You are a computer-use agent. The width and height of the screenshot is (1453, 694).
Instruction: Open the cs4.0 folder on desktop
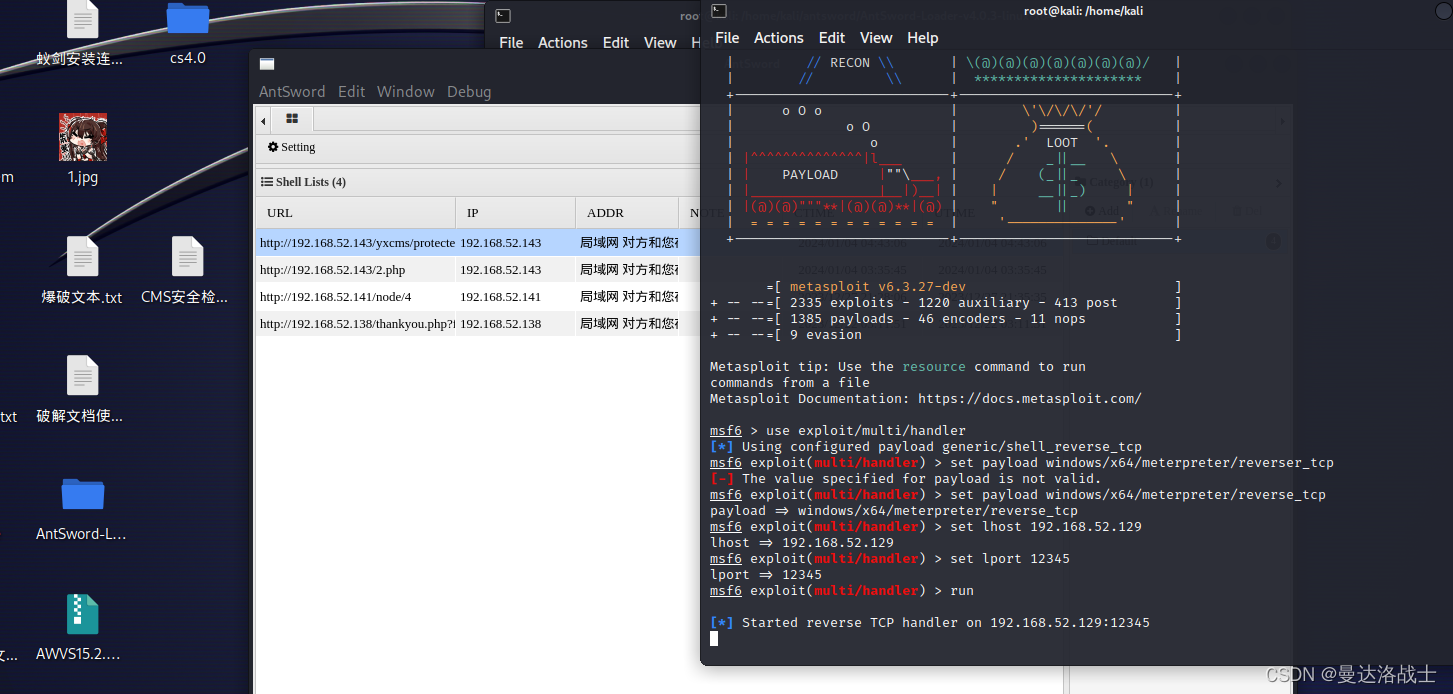point(187,20)
